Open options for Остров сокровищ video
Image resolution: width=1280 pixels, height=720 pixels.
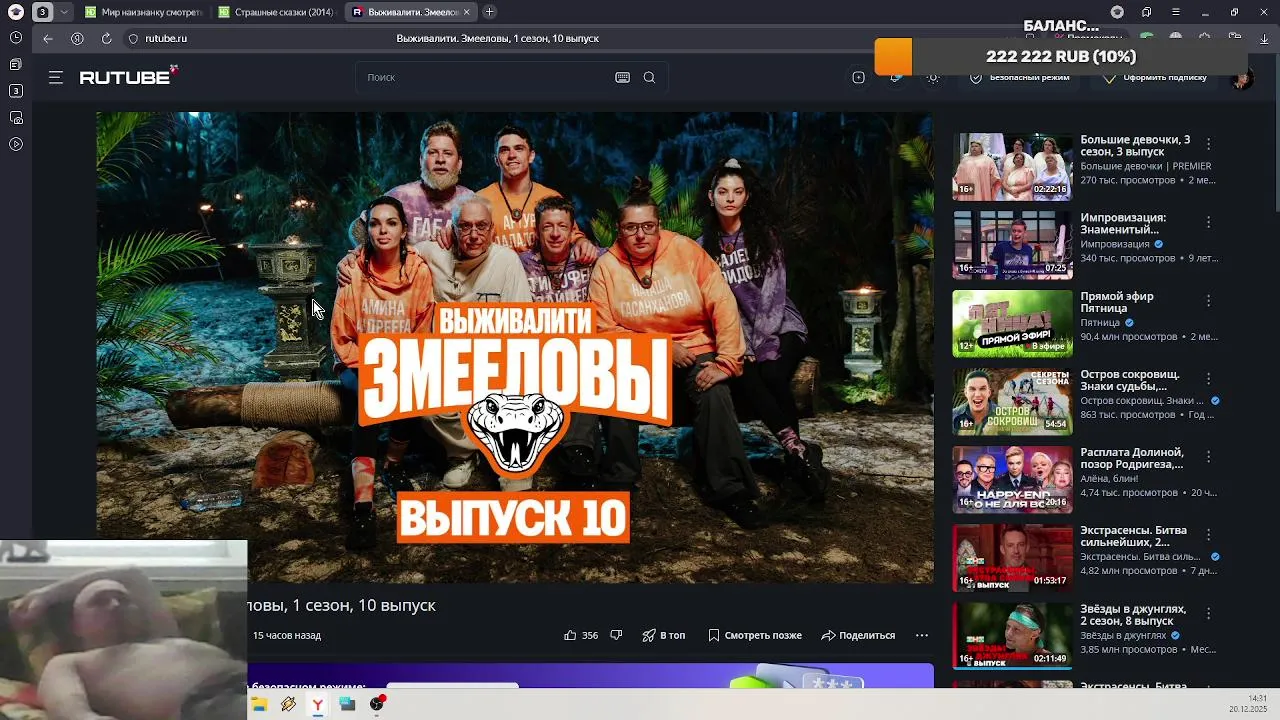pyautogui.click(x=1208, y=378)
